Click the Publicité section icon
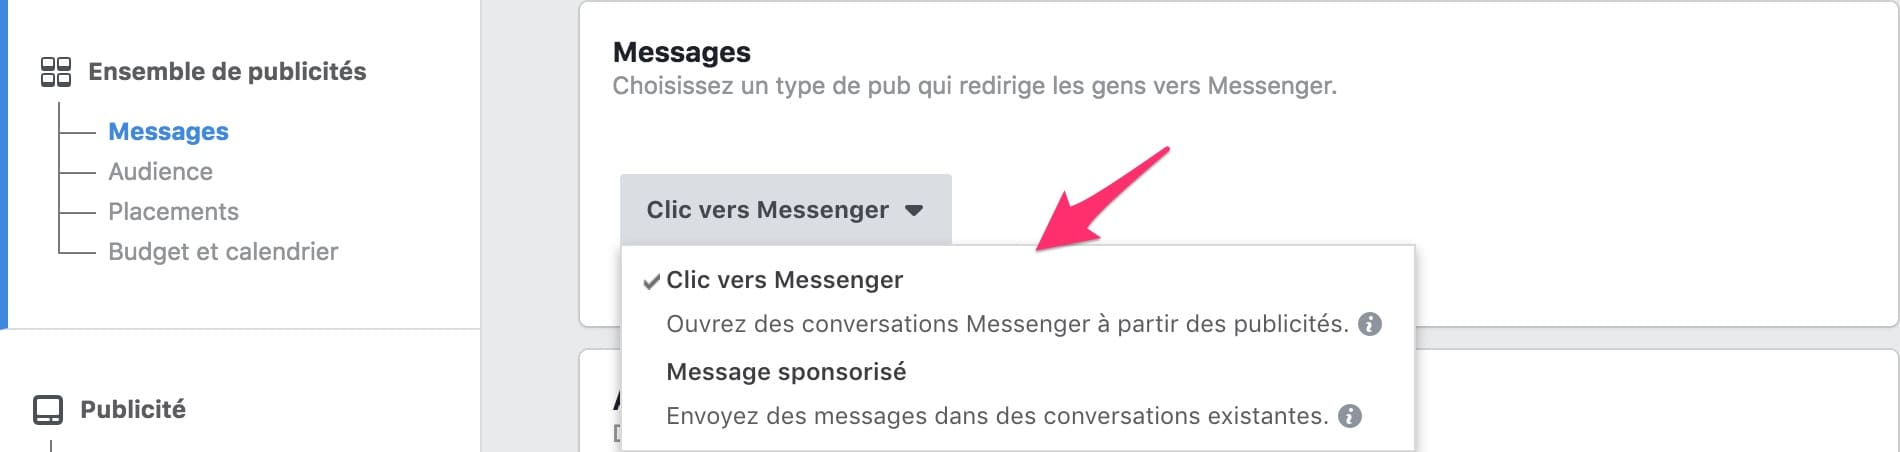1900x452 pixels. pos(48,410)
